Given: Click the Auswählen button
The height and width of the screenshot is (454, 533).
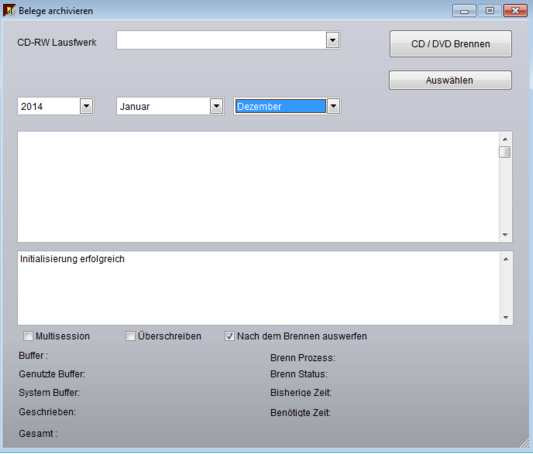Looking at the screenshot, I should [450, 80].
